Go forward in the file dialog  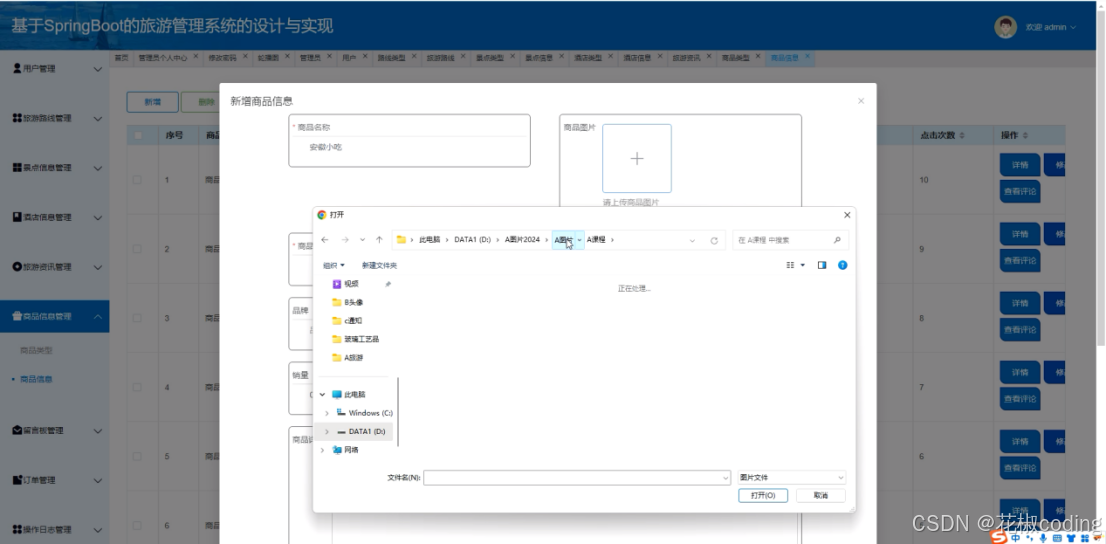tap(345, 240)
